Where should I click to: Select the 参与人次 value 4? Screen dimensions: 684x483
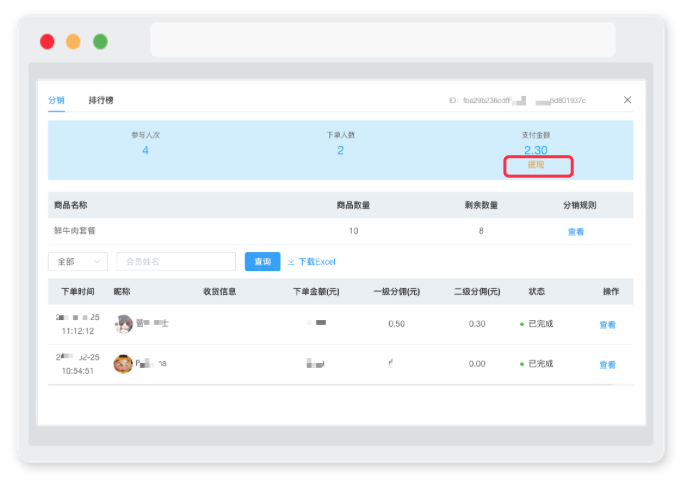(x=145, y=151)
